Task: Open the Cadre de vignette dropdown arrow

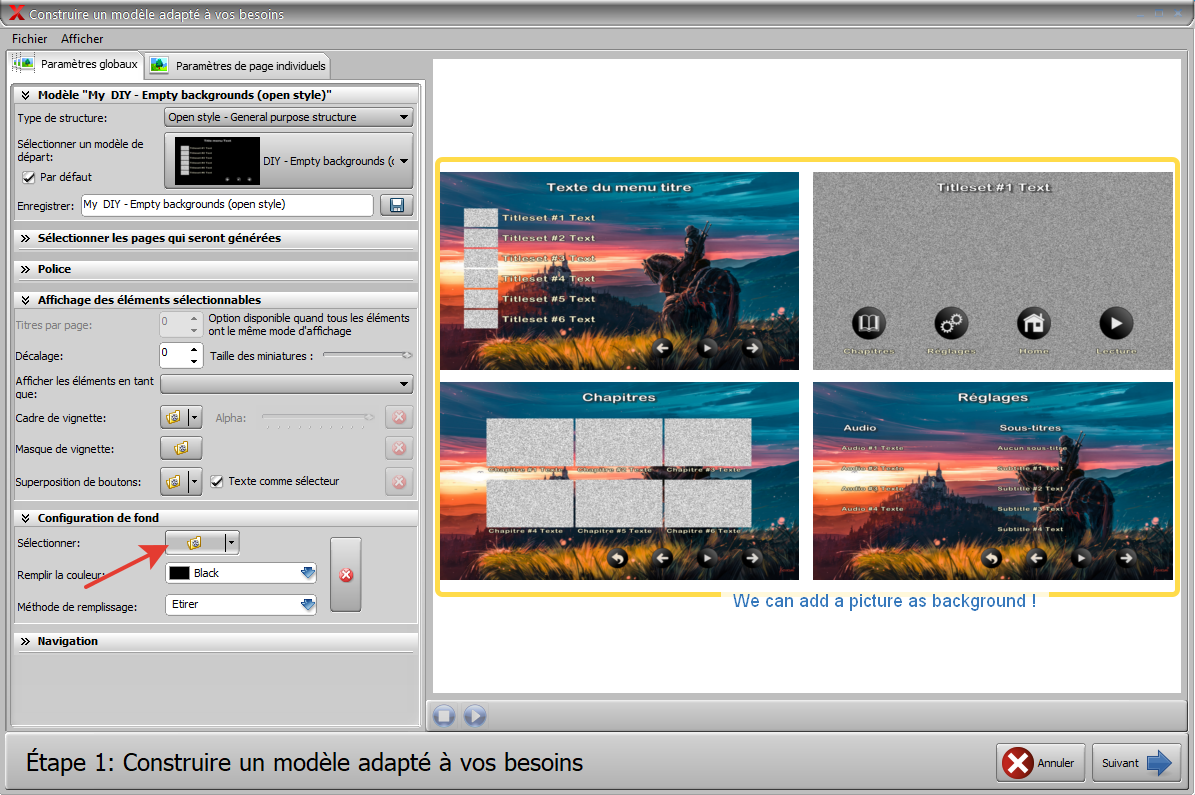Action: click(194, 418)
